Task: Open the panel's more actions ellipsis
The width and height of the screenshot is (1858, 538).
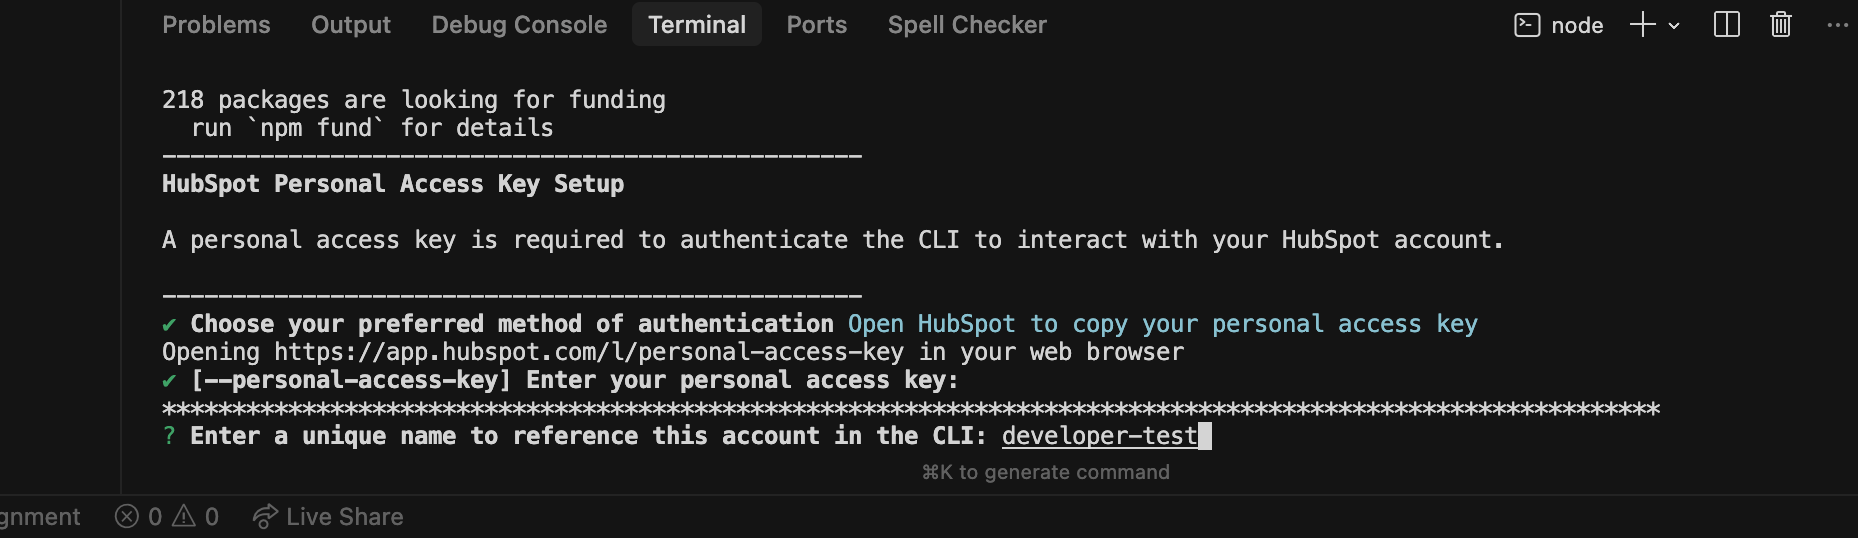Action: (1837, 25)
